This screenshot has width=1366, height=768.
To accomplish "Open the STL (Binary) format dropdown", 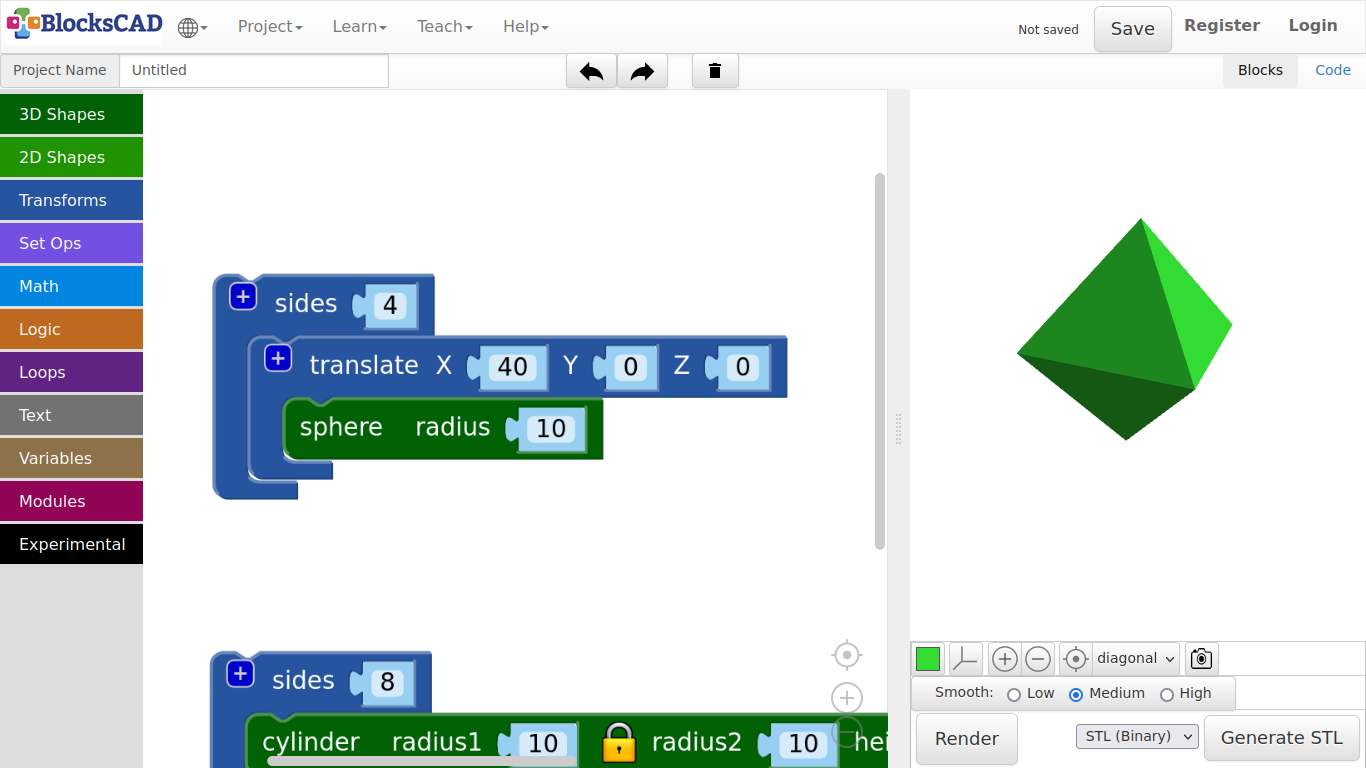I will click(1137, 737).
